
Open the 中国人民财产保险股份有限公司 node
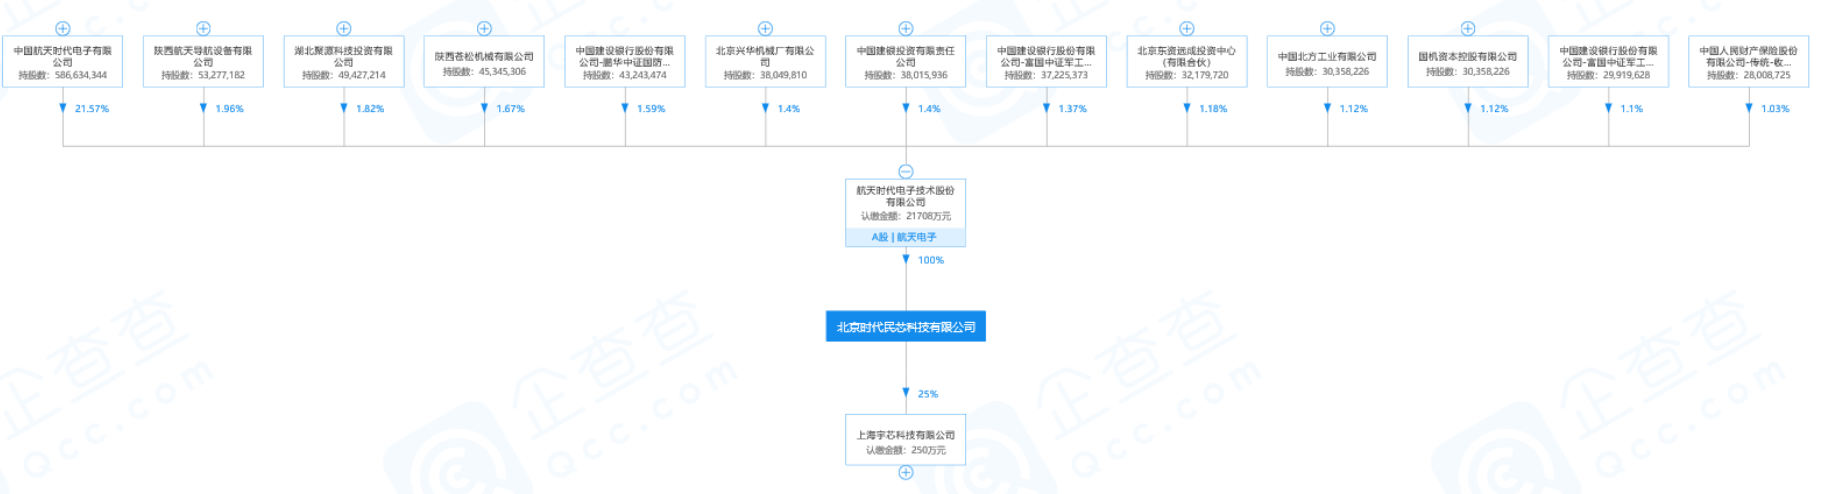1749,62
